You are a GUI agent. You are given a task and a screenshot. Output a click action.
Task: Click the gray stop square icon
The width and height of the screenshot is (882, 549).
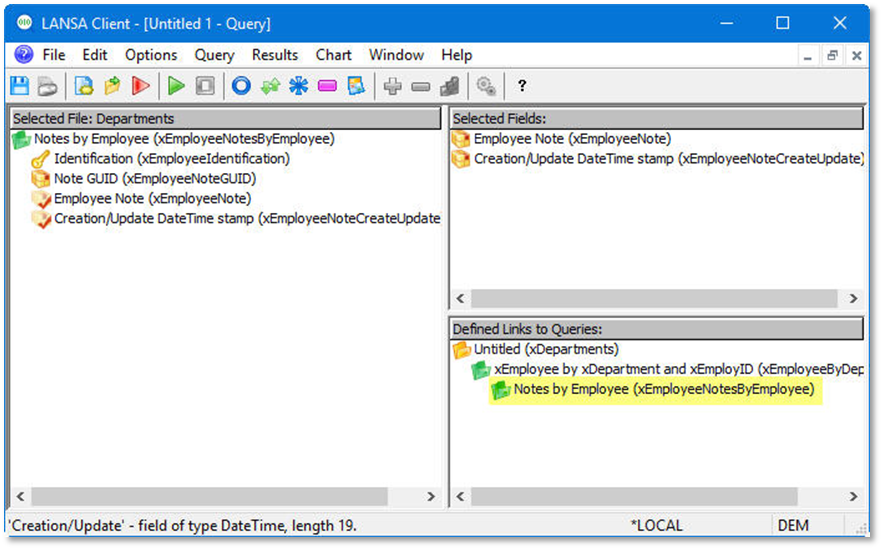pos(205,86)
